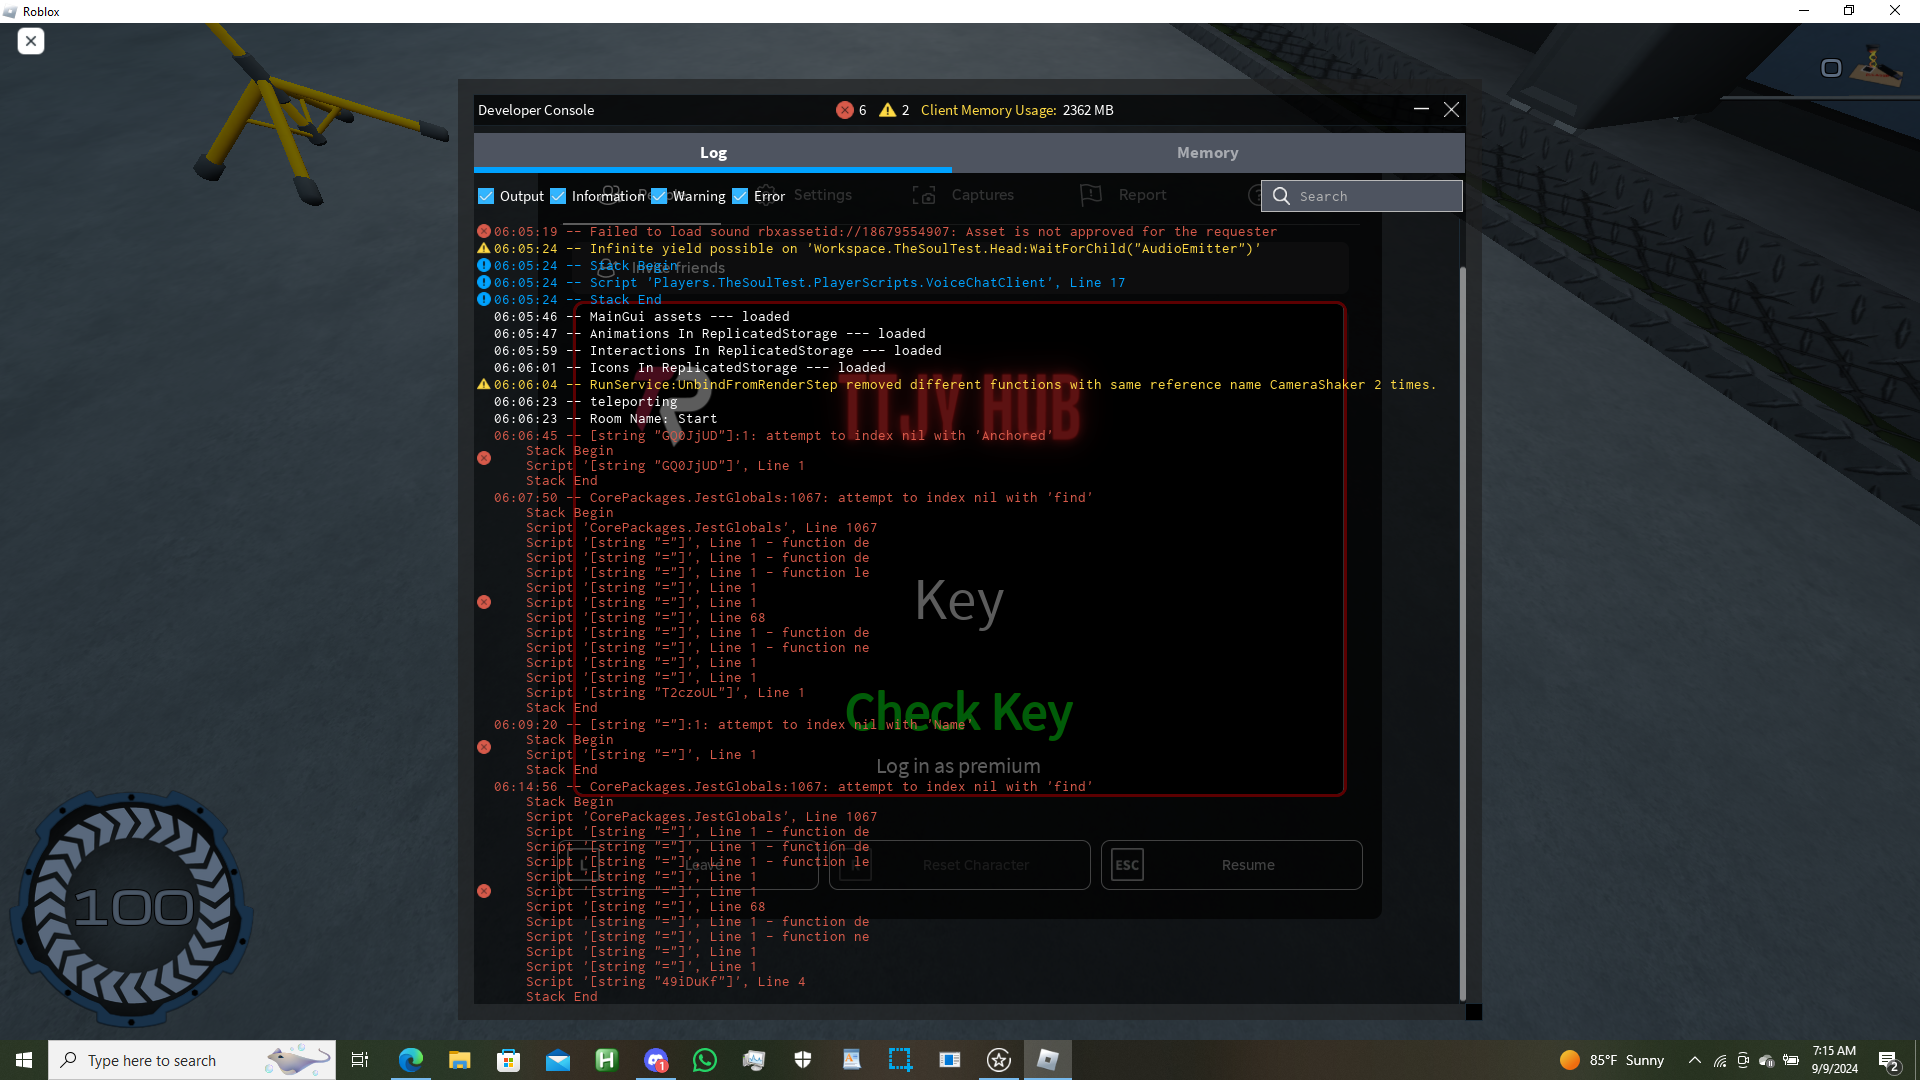The image size is (1920, 1080).
Task: Click the Roblox icon in the taskbar
Action: (1047, 1060)
